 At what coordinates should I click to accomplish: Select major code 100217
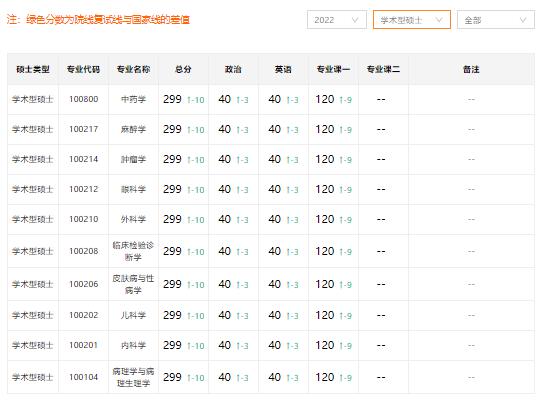(84, 129)
